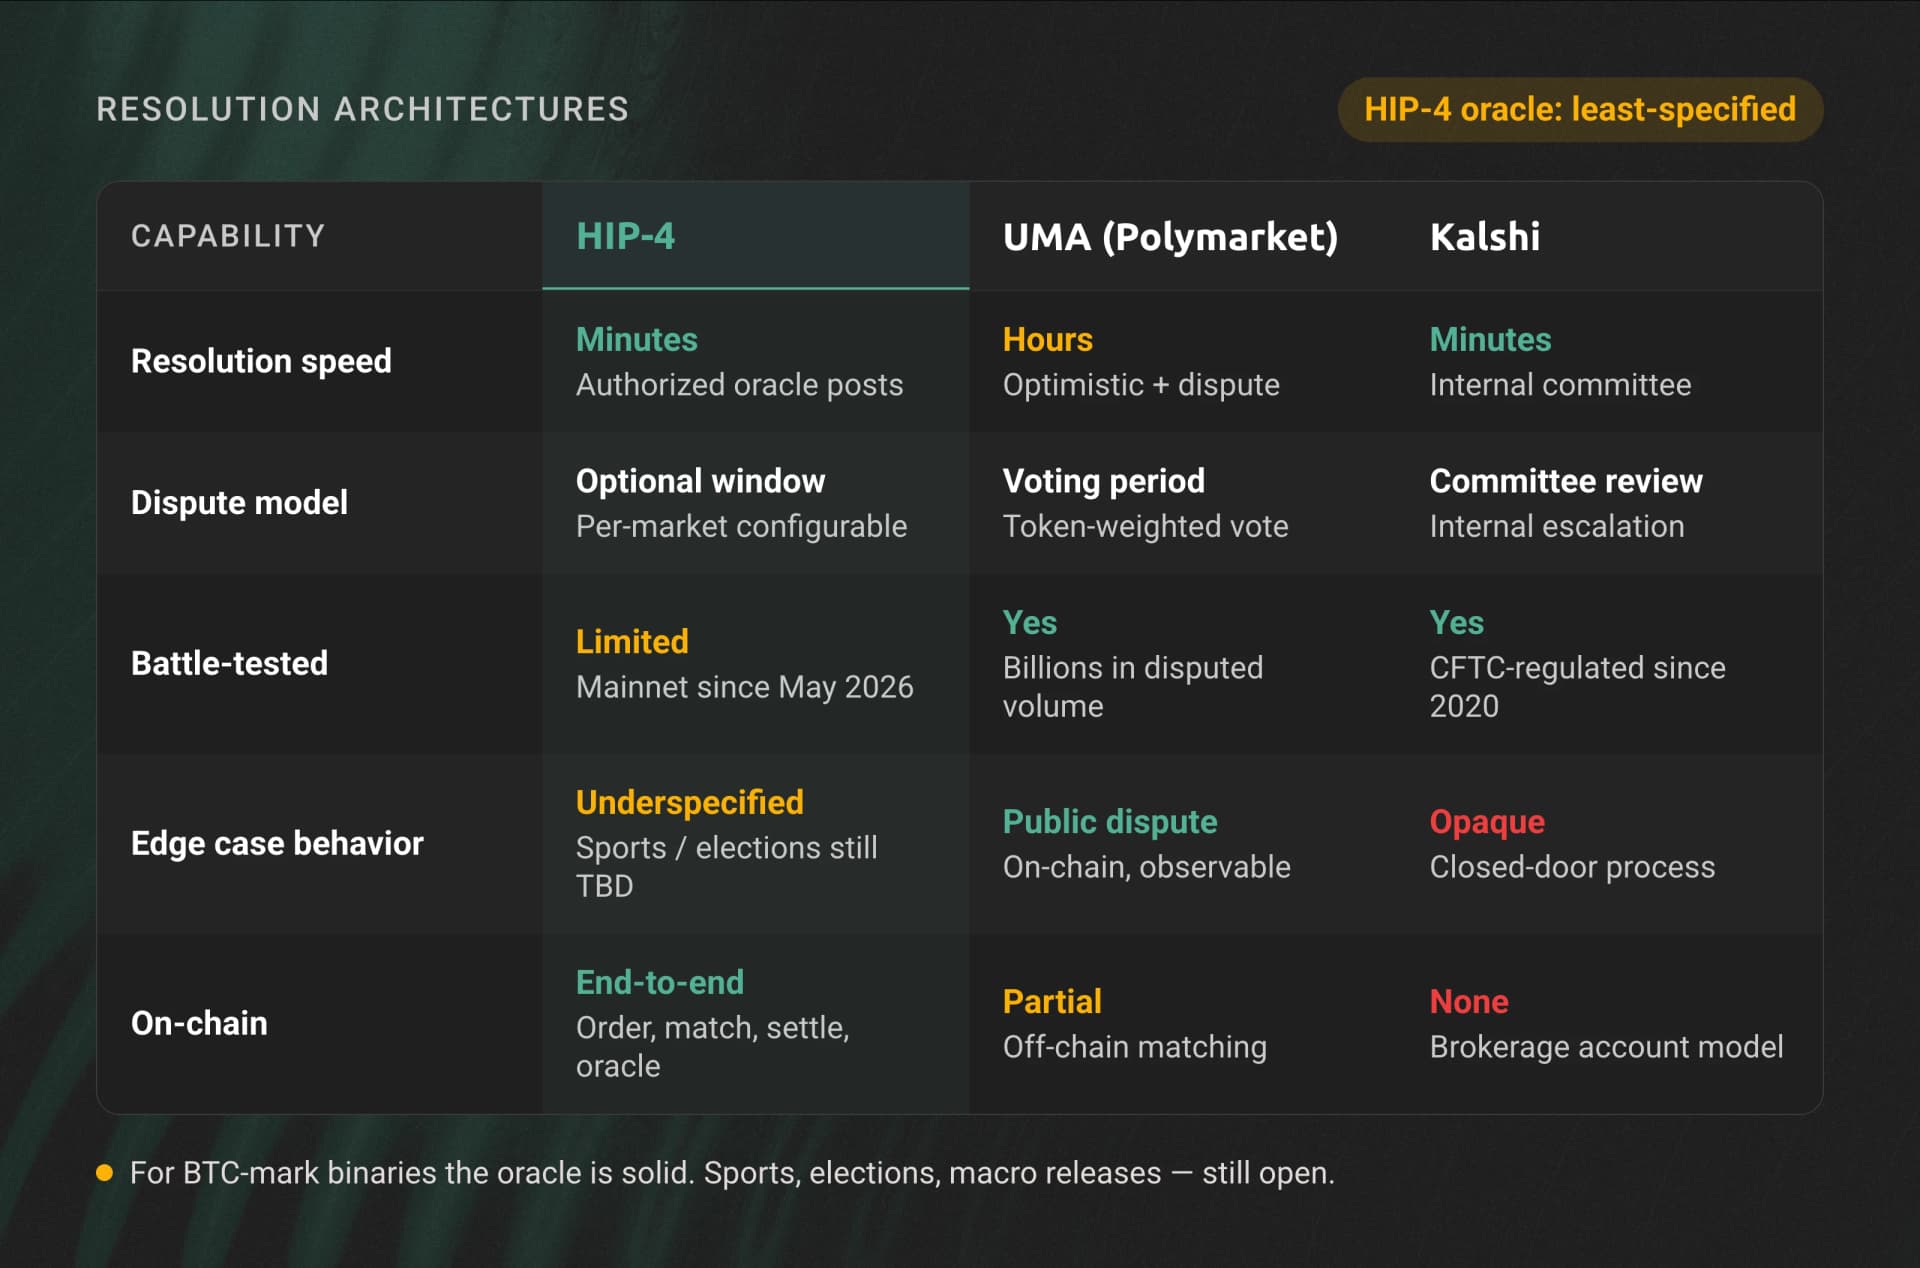
Task: Click the CAPABILITY column header
Action: 228,236
